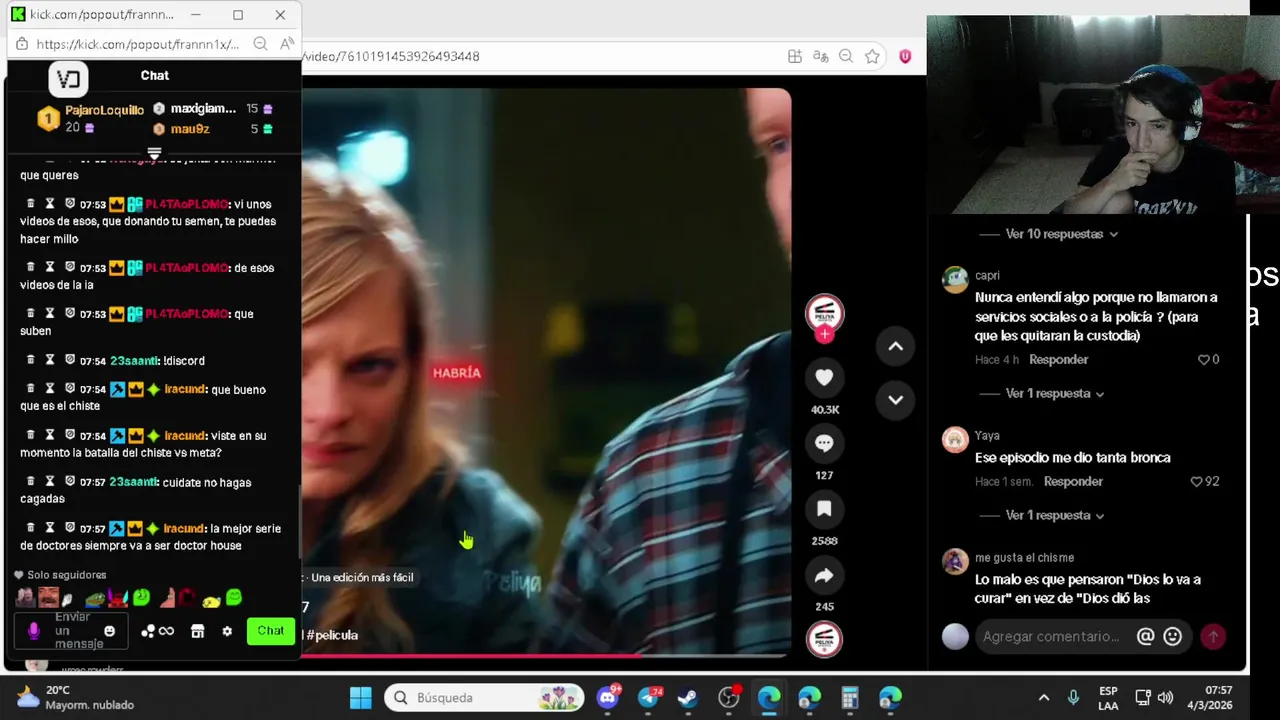
Task: Go to next video with down arrow
Action: [896, 399]
